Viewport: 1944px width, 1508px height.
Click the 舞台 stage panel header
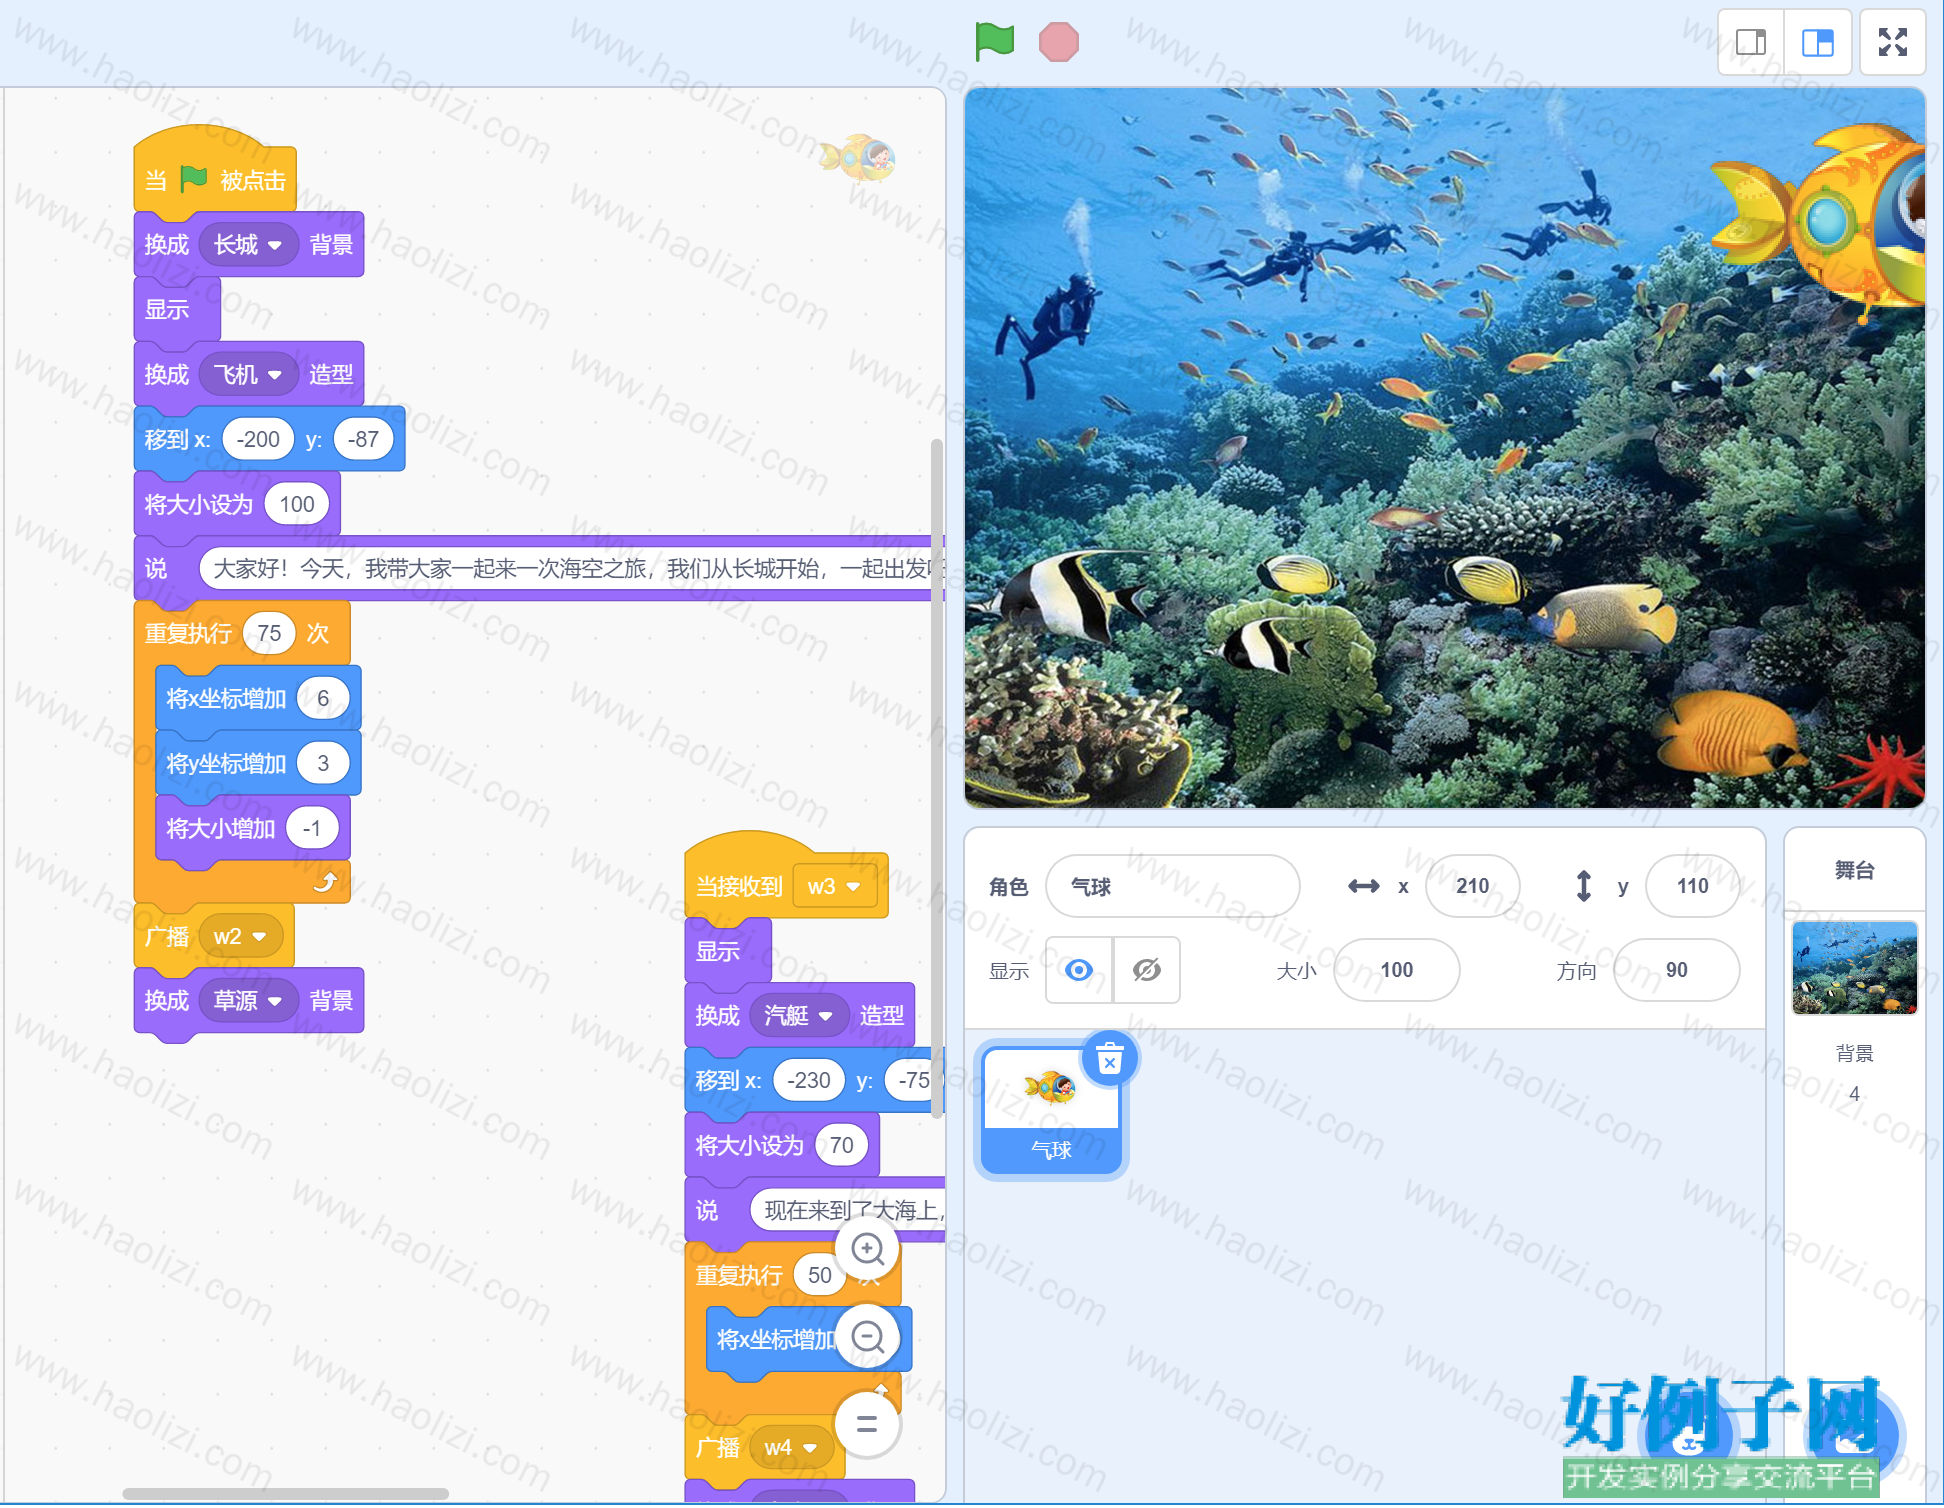pyautogui.click(x=1854, y=870)
